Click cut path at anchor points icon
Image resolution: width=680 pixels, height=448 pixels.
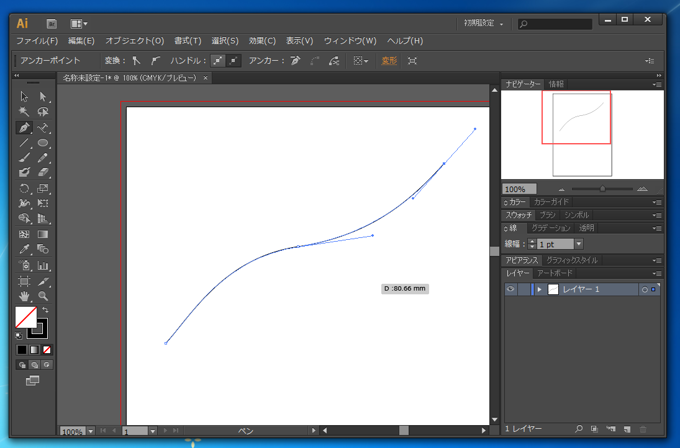333,61
